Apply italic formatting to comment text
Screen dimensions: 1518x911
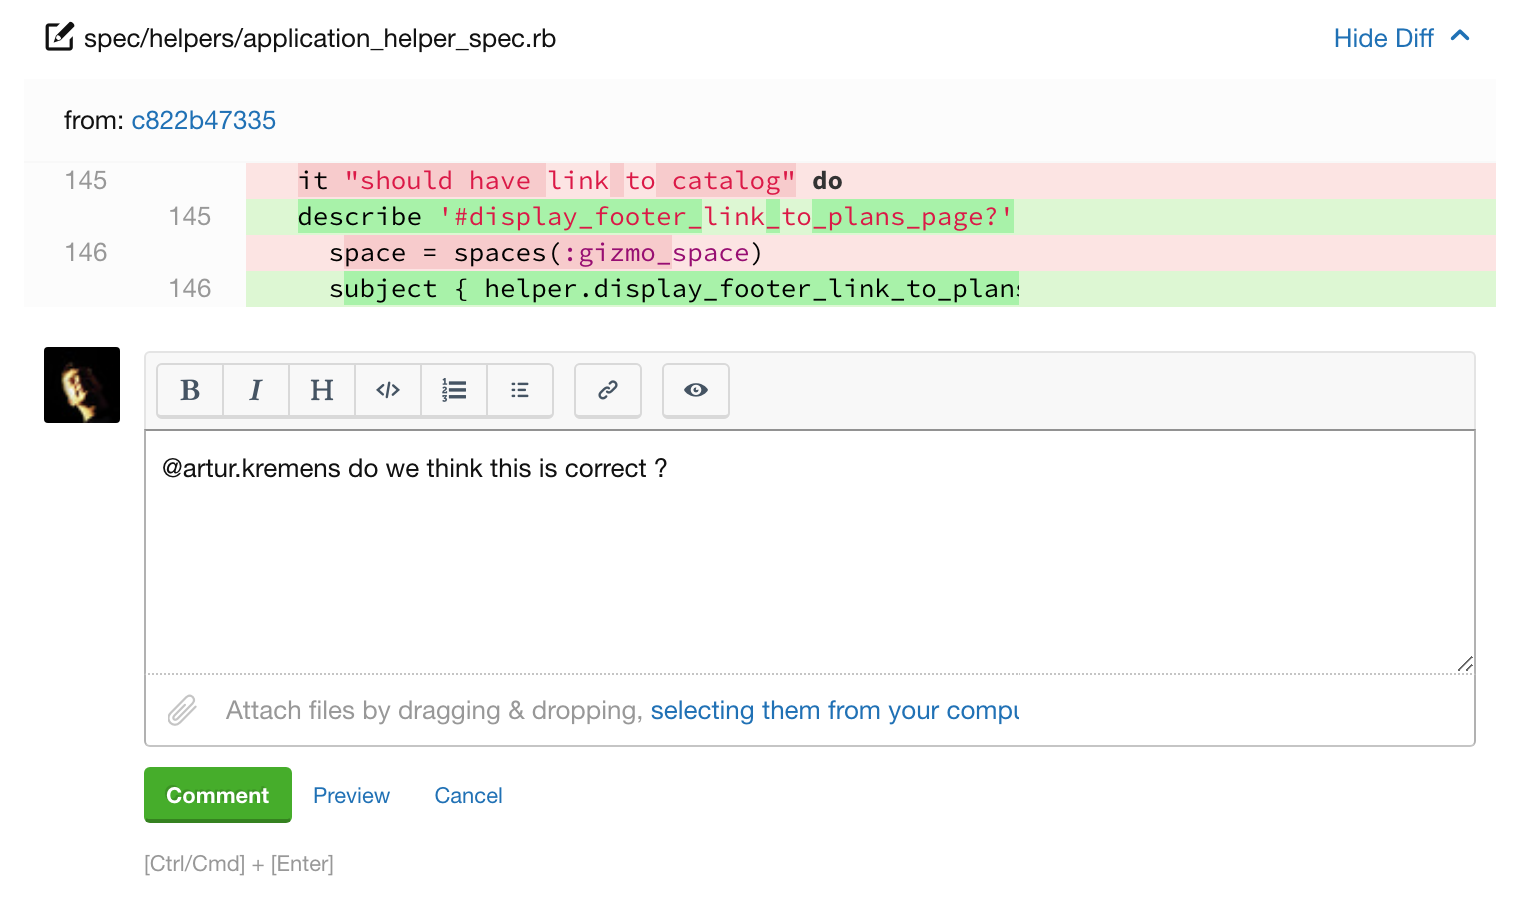tap(256, 390)
